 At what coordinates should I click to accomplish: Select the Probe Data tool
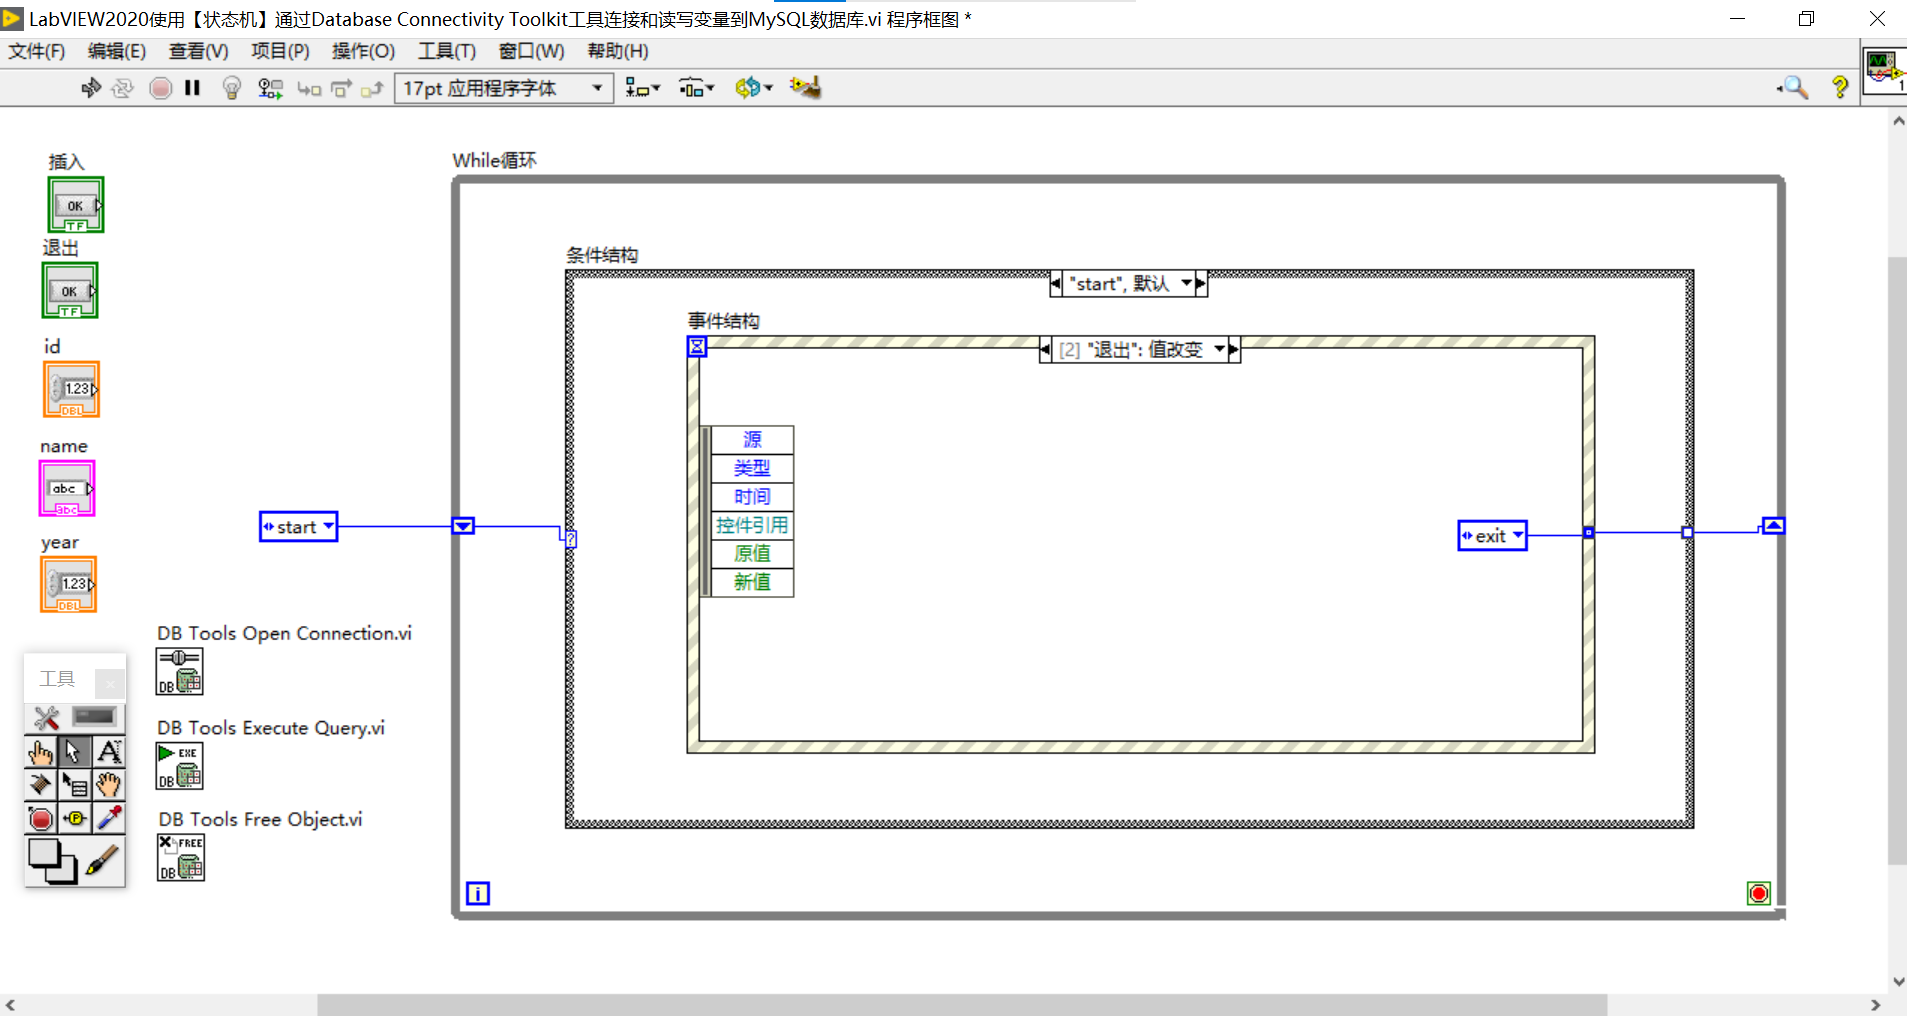75,819
